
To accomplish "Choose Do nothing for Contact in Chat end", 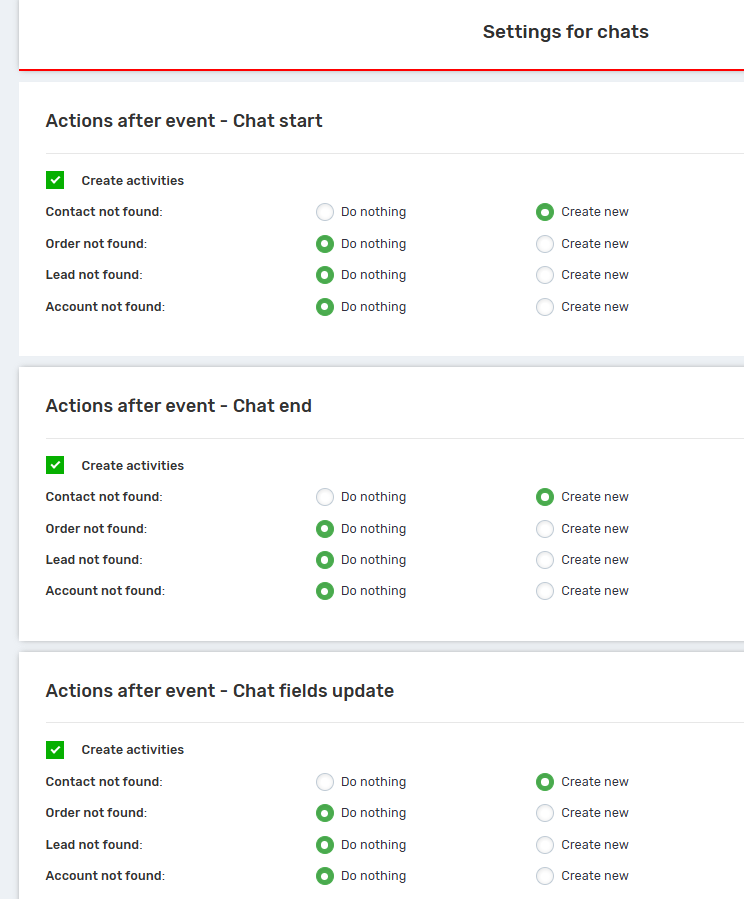I will 325,497.
